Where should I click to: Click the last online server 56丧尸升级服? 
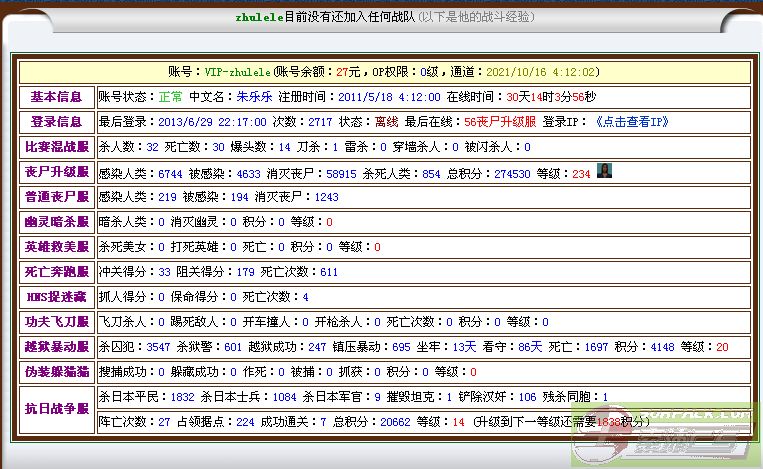pos(500,122)
